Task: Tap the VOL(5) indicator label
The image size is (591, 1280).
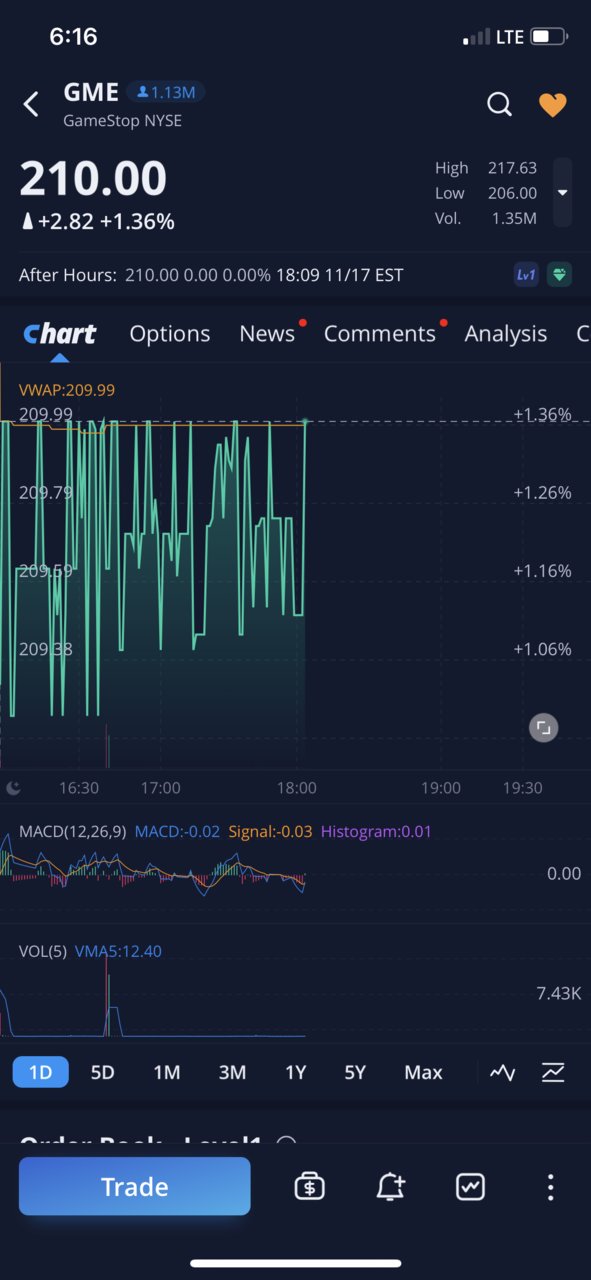Action: [43, 951]
